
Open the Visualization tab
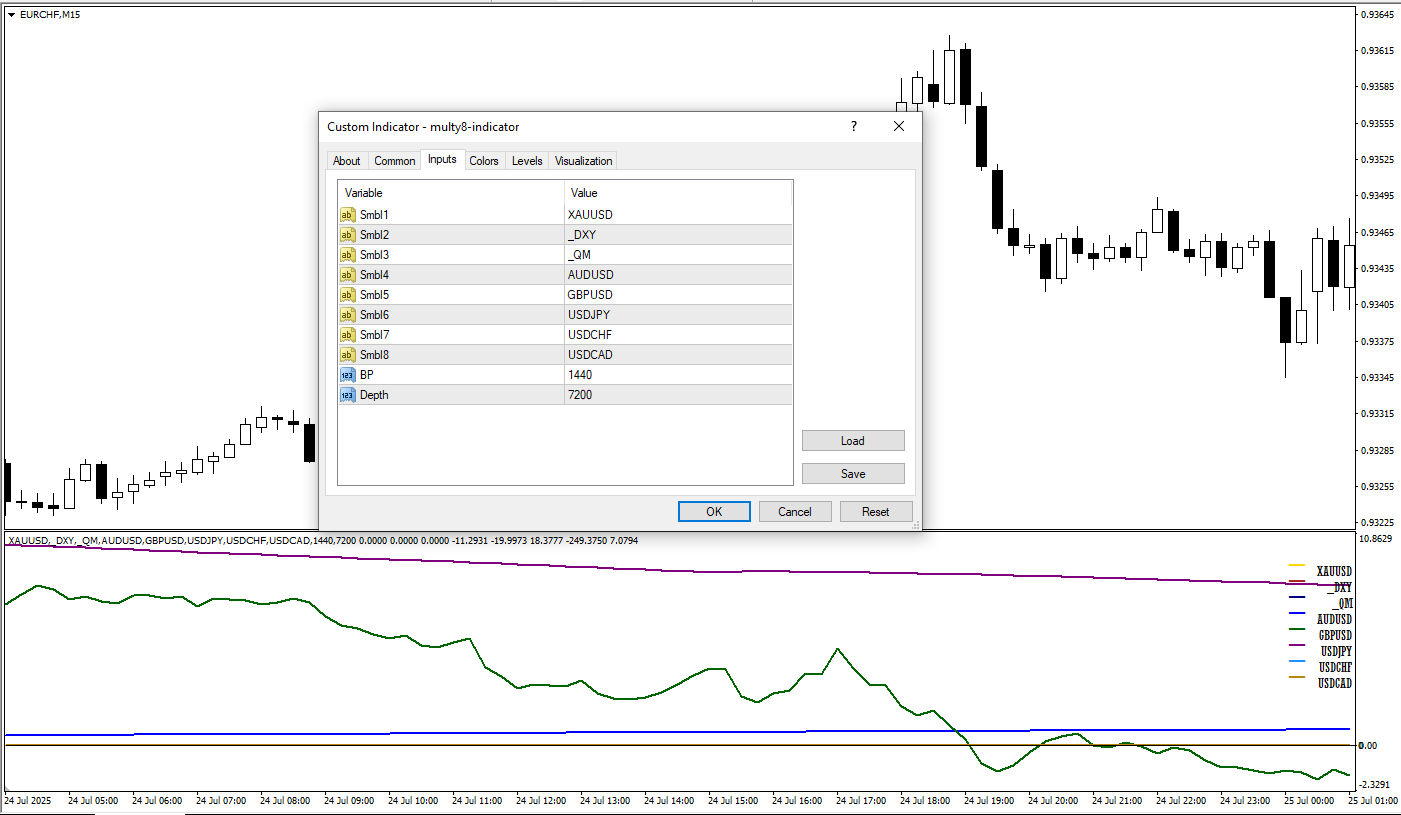[583, 161]
